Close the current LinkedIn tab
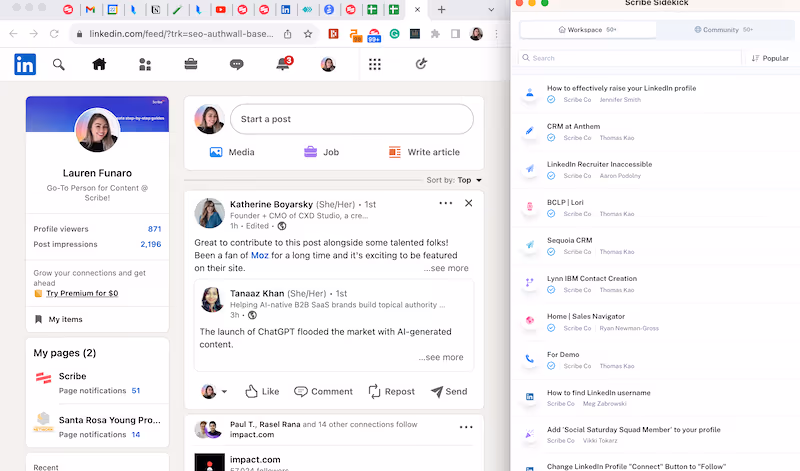800x471 pixels. point(417,9)
